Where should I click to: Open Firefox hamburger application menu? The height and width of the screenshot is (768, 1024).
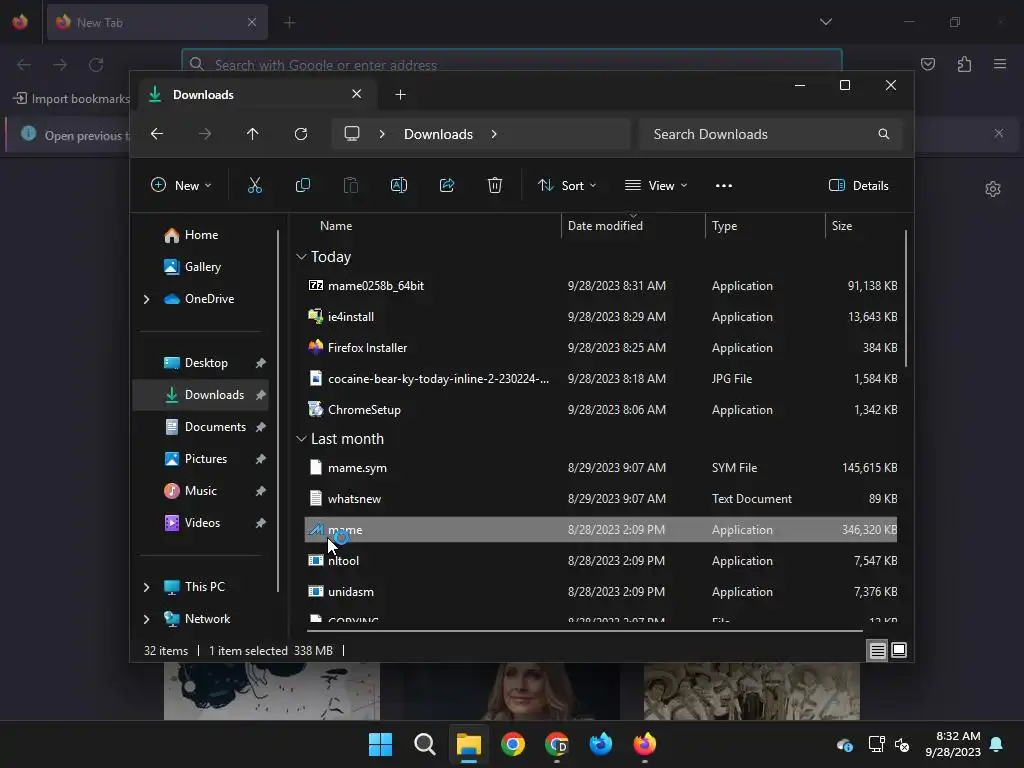point(1000,64)
